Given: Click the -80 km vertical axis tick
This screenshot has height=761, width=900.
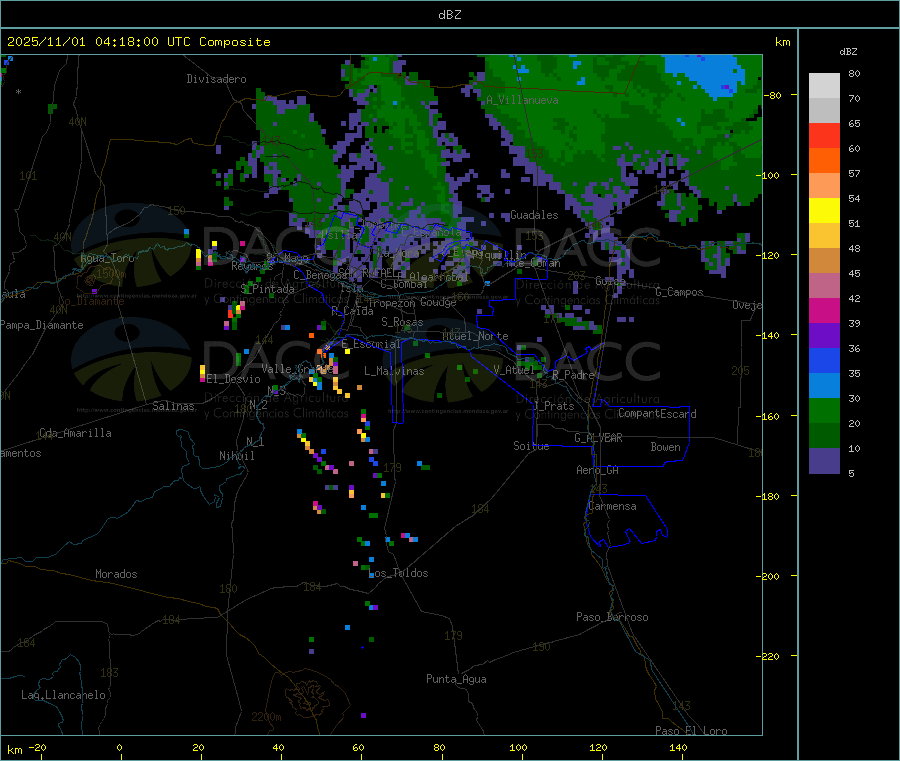Looking at the screenshot, I should click(x=771, y=95).
